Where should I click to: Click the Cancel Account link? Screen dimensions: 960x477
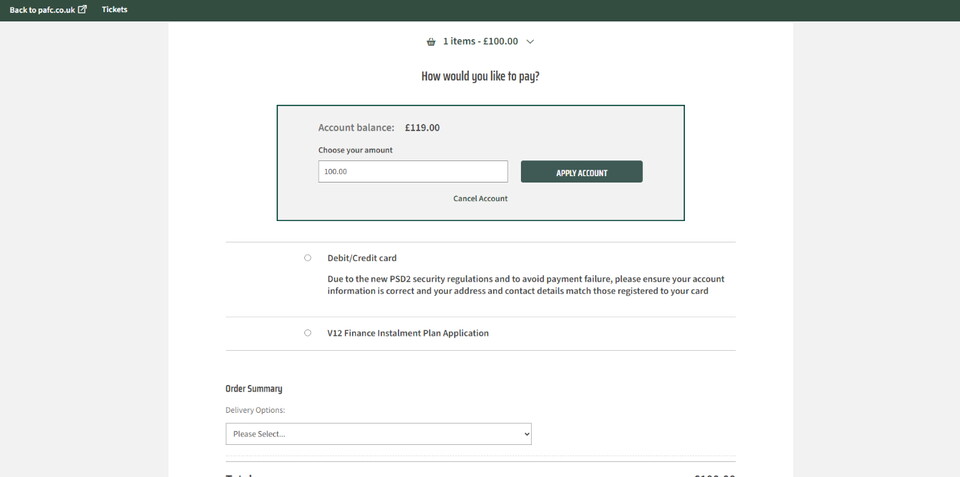[480, 199]
